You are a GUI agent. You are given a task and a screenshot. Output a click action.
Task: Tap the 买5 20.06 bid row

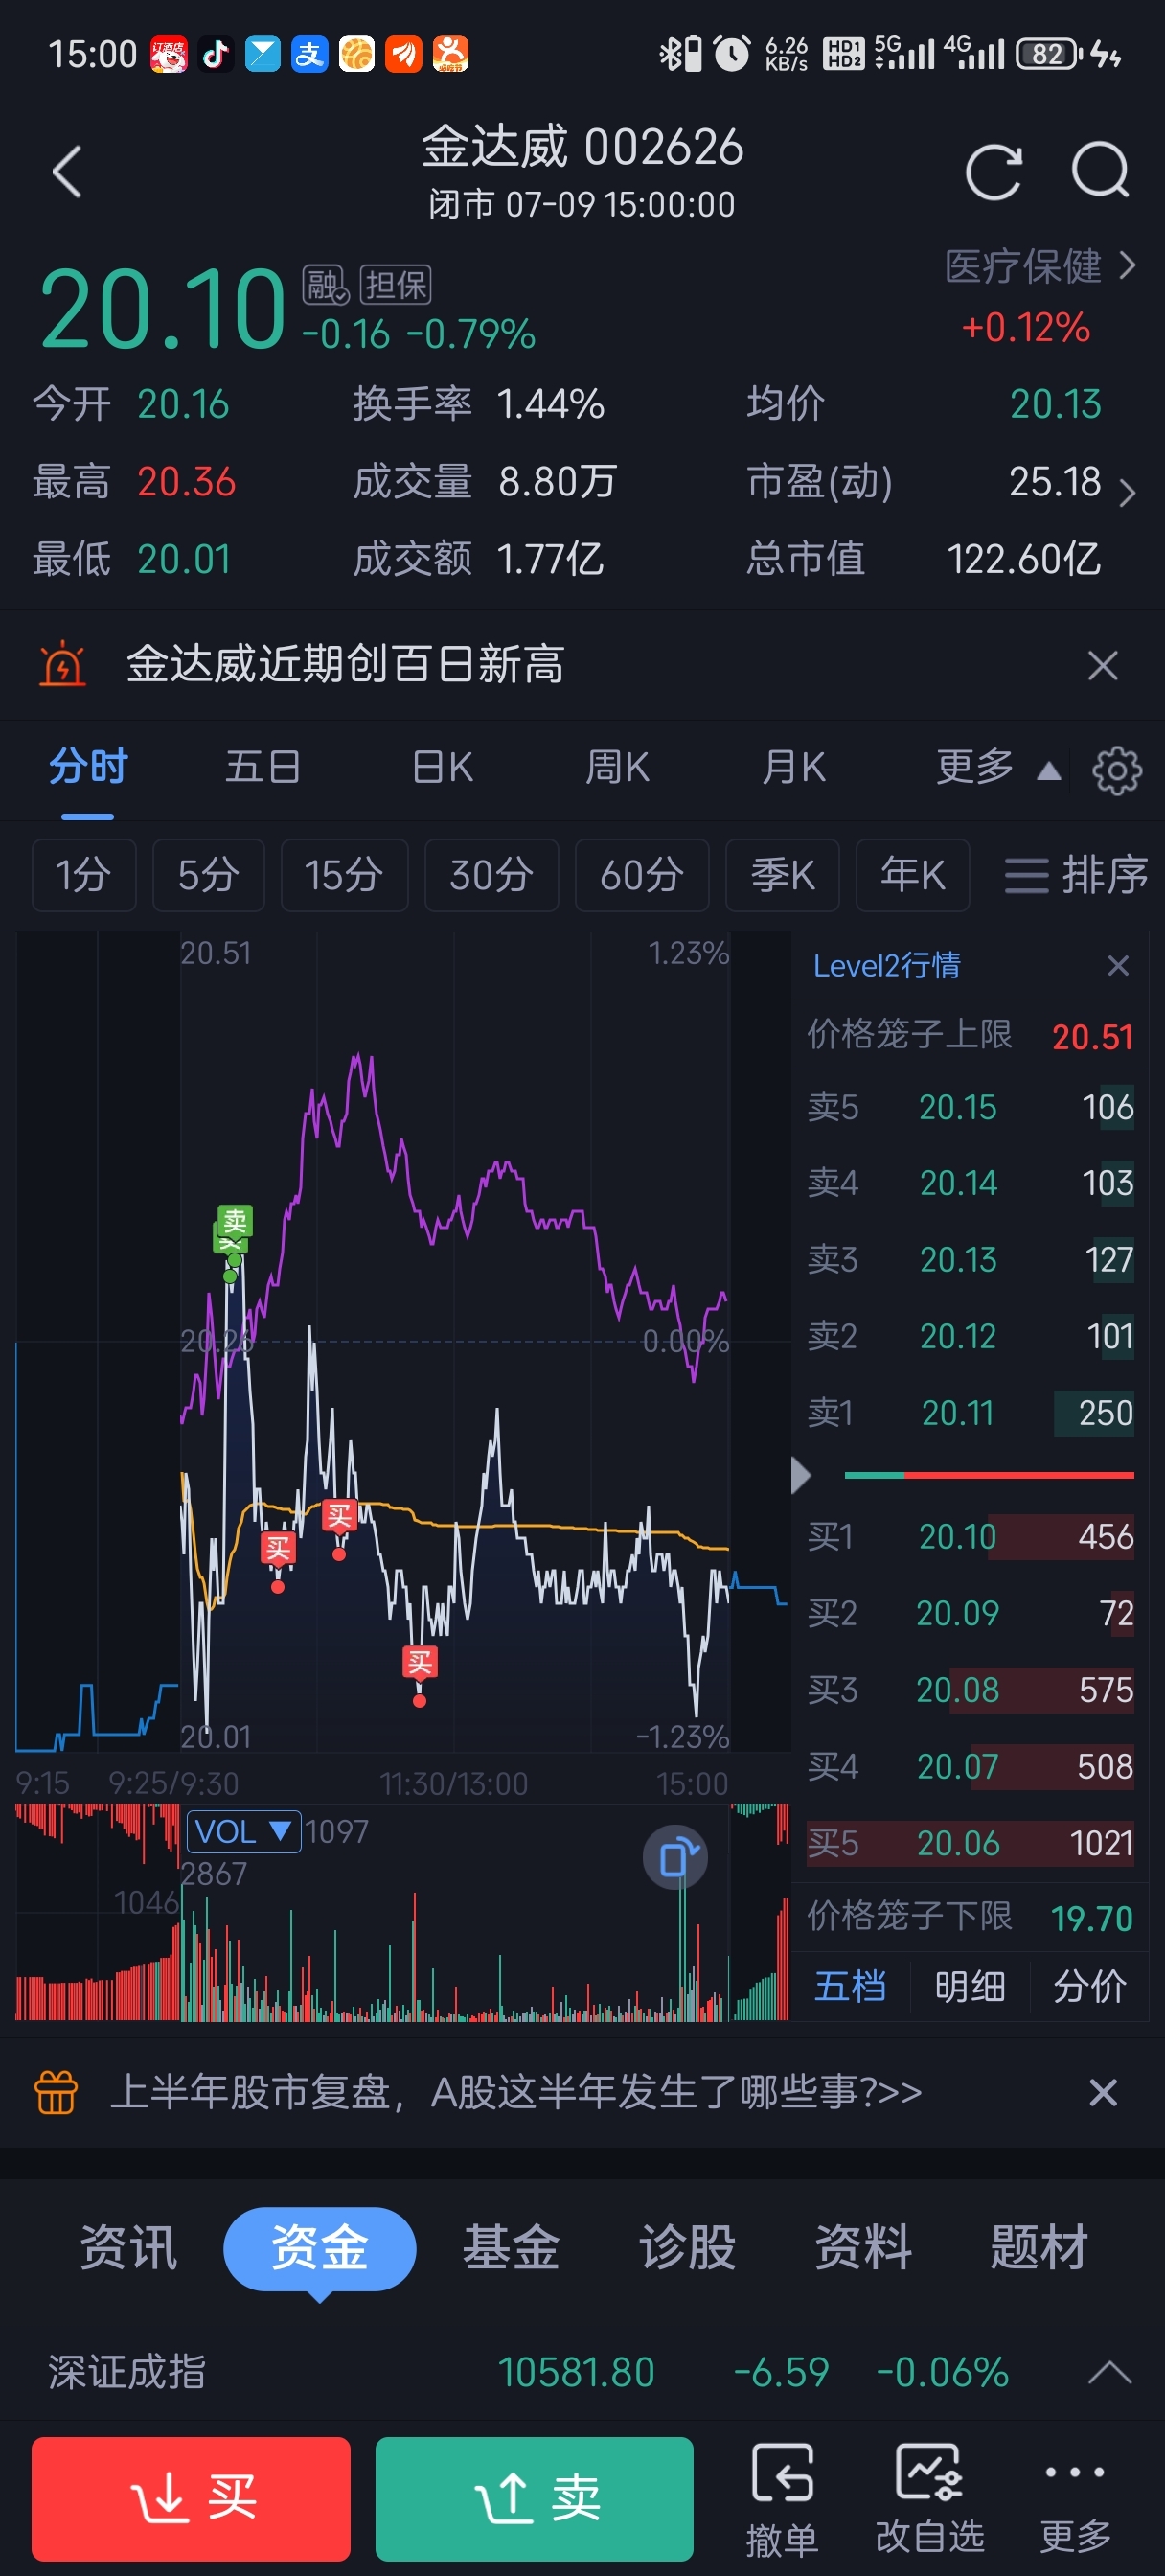(x=970, y=1842)
